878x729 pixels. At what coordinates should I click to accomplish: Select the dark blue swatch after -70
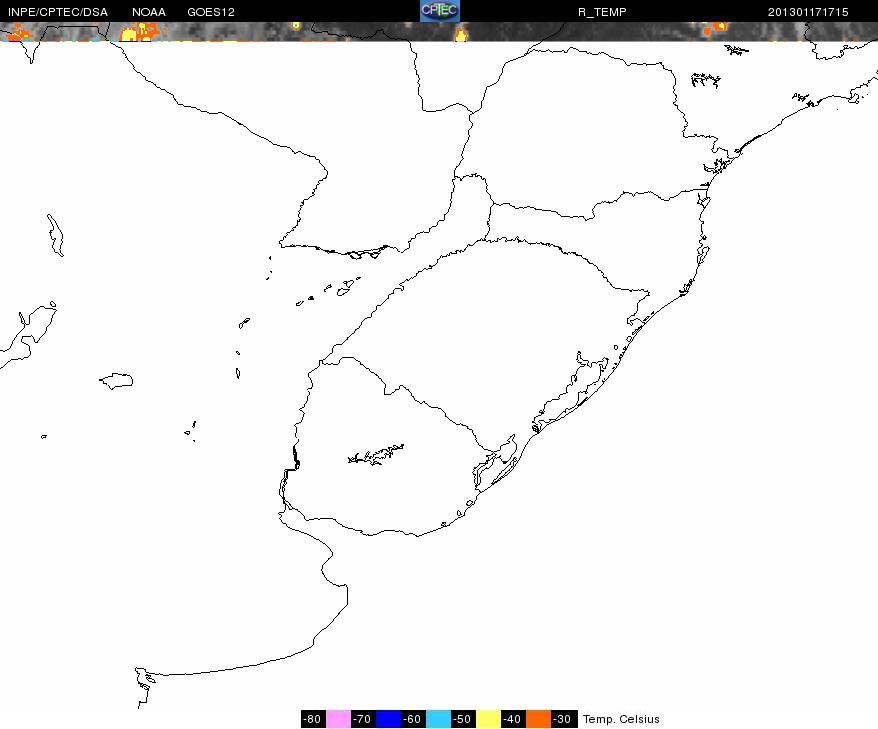coord(388,719)
